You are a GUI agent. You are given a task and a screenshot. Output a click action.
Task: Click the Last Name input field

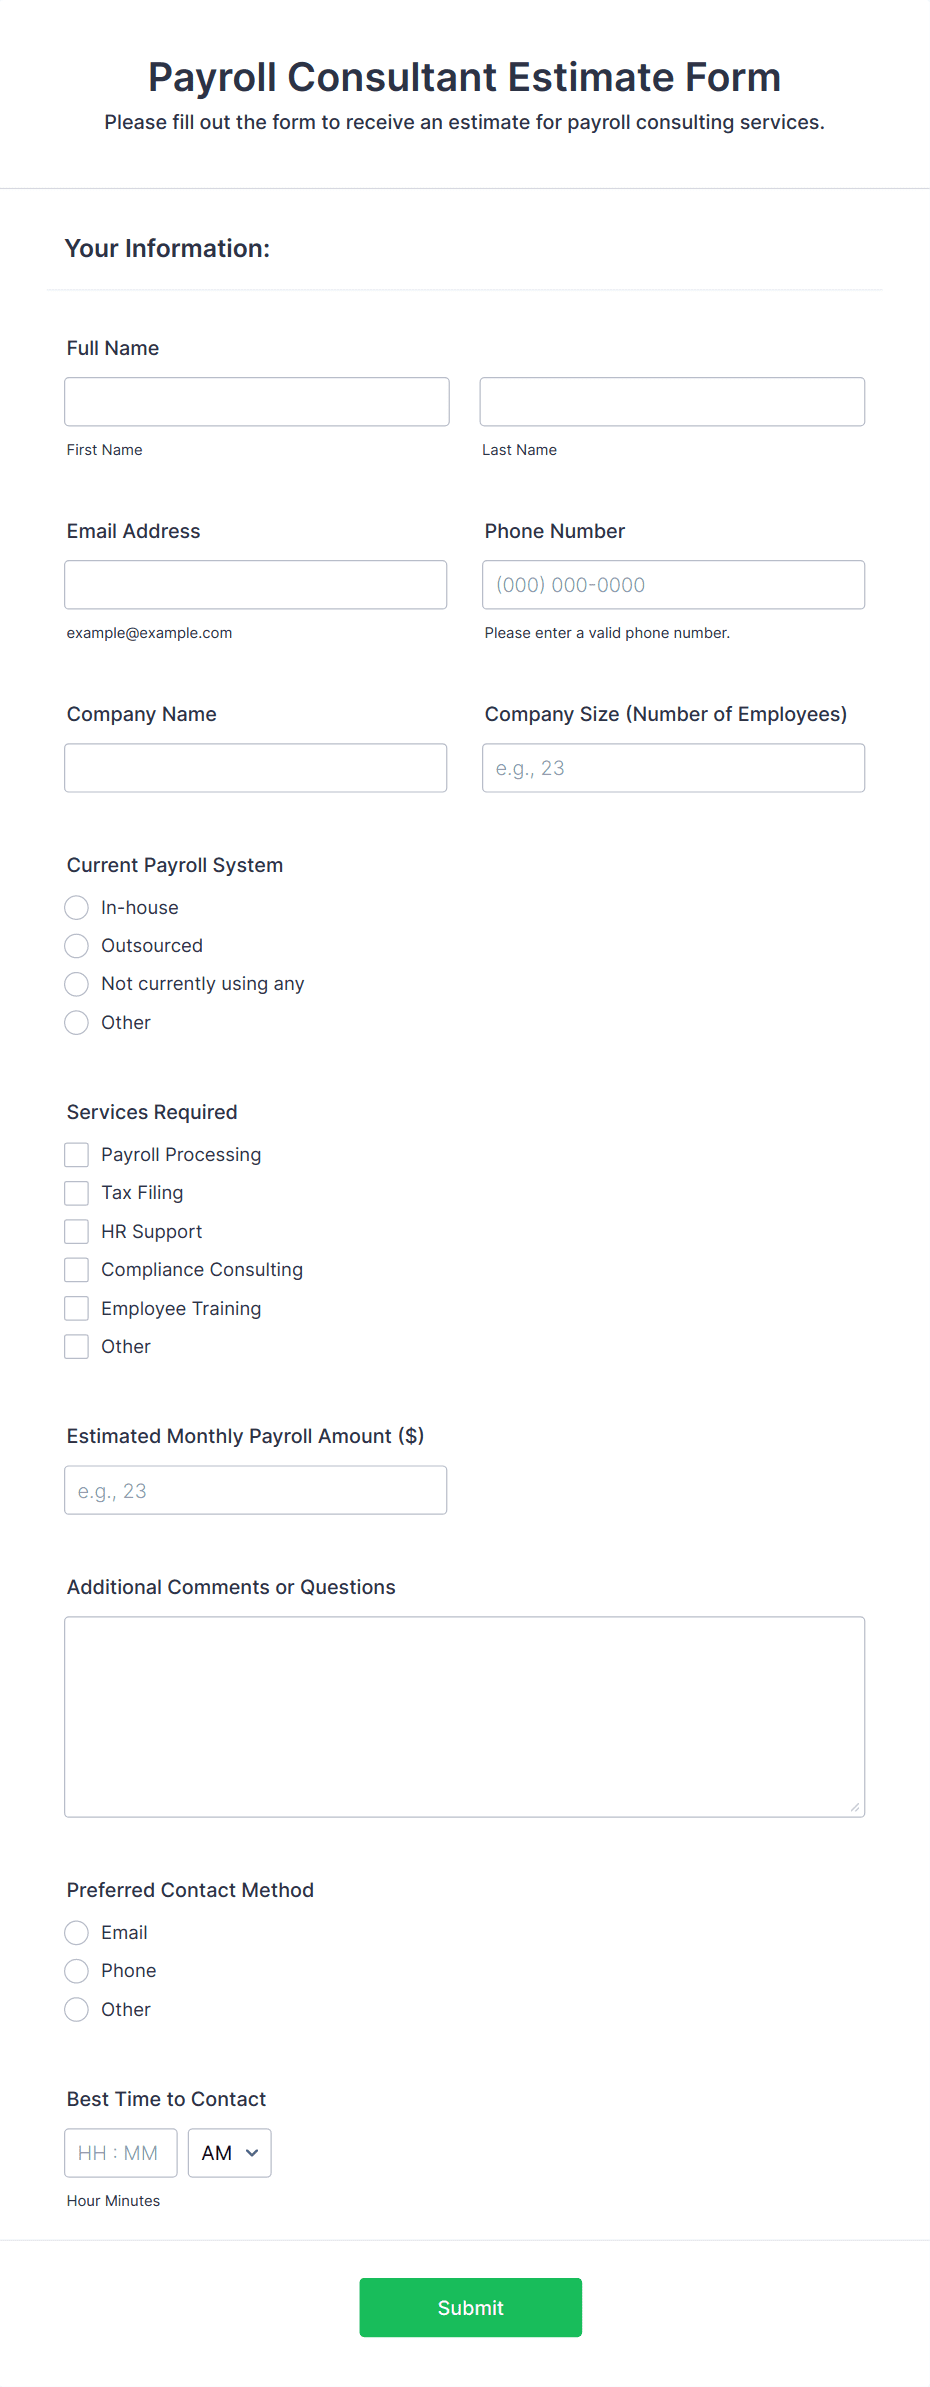coord(671,401)
